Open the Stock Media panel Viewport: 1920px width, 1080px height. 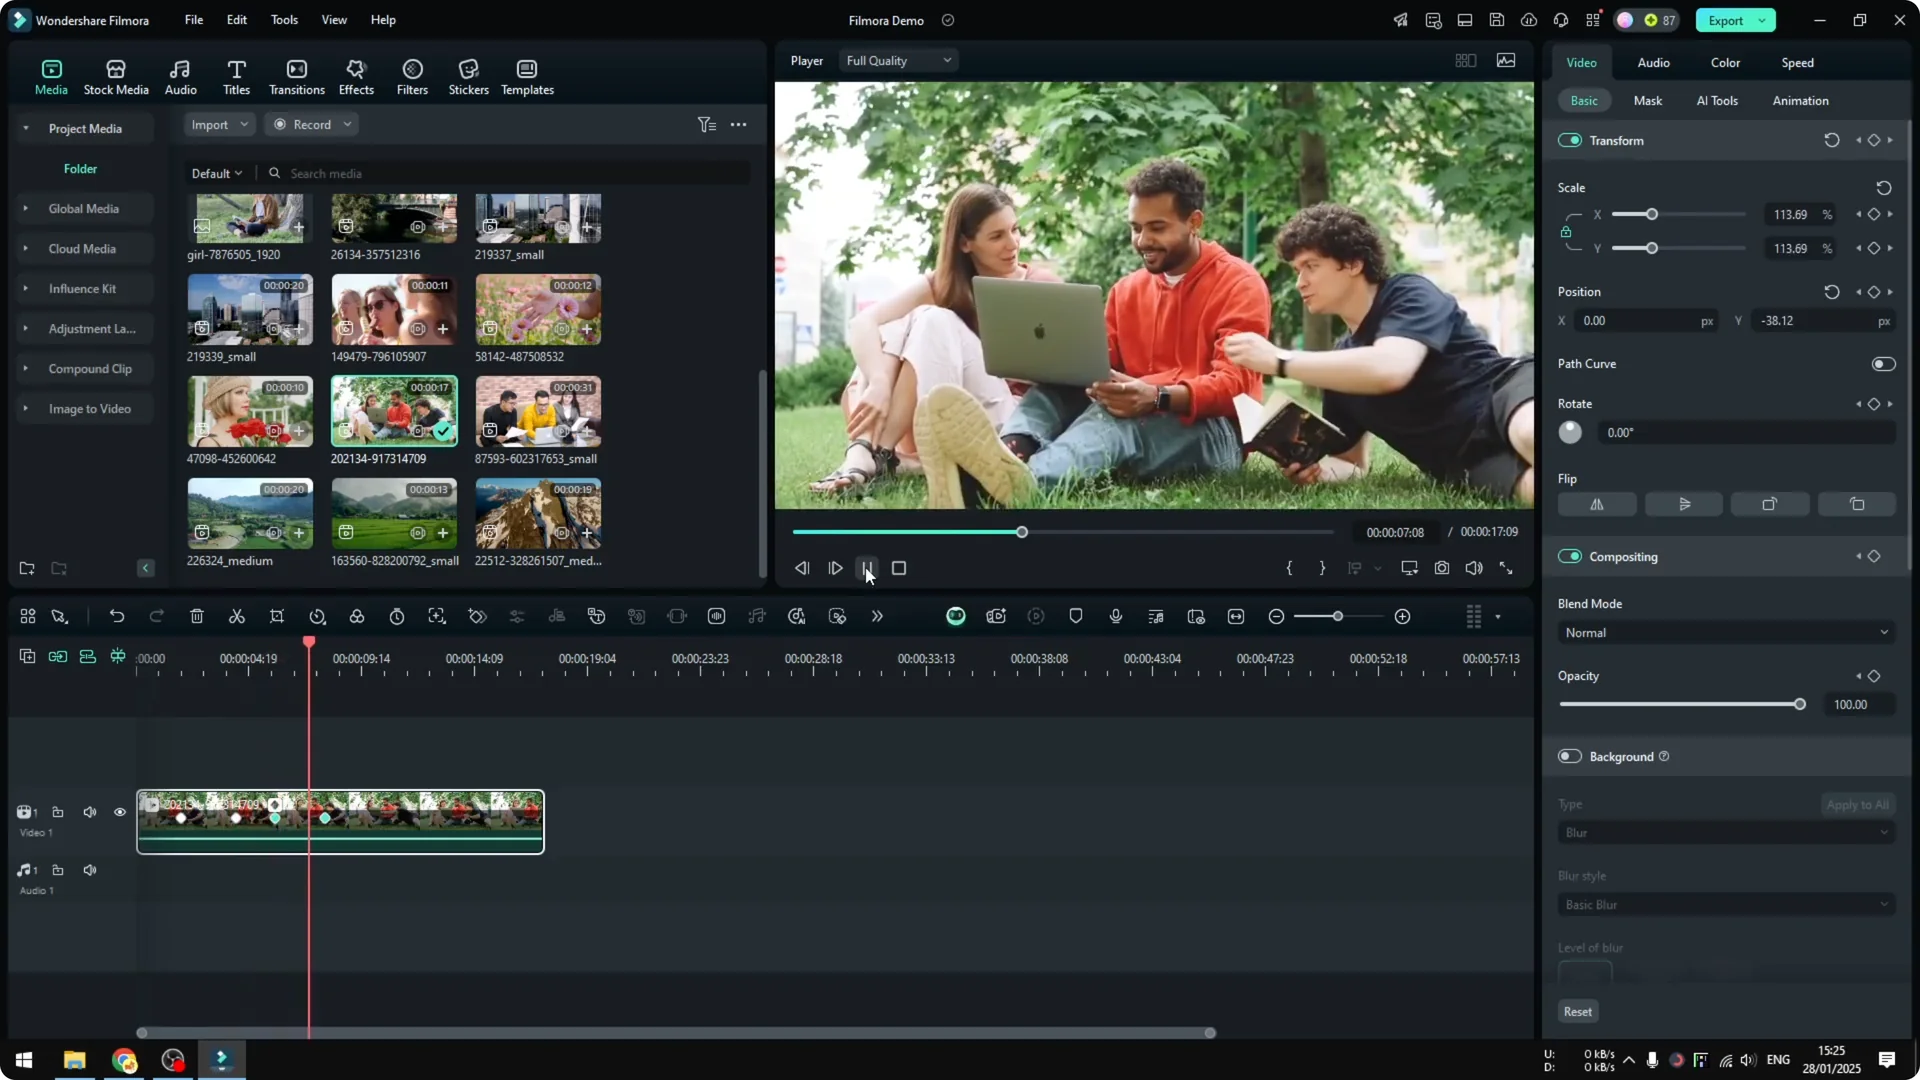click(x=115, y=76)
